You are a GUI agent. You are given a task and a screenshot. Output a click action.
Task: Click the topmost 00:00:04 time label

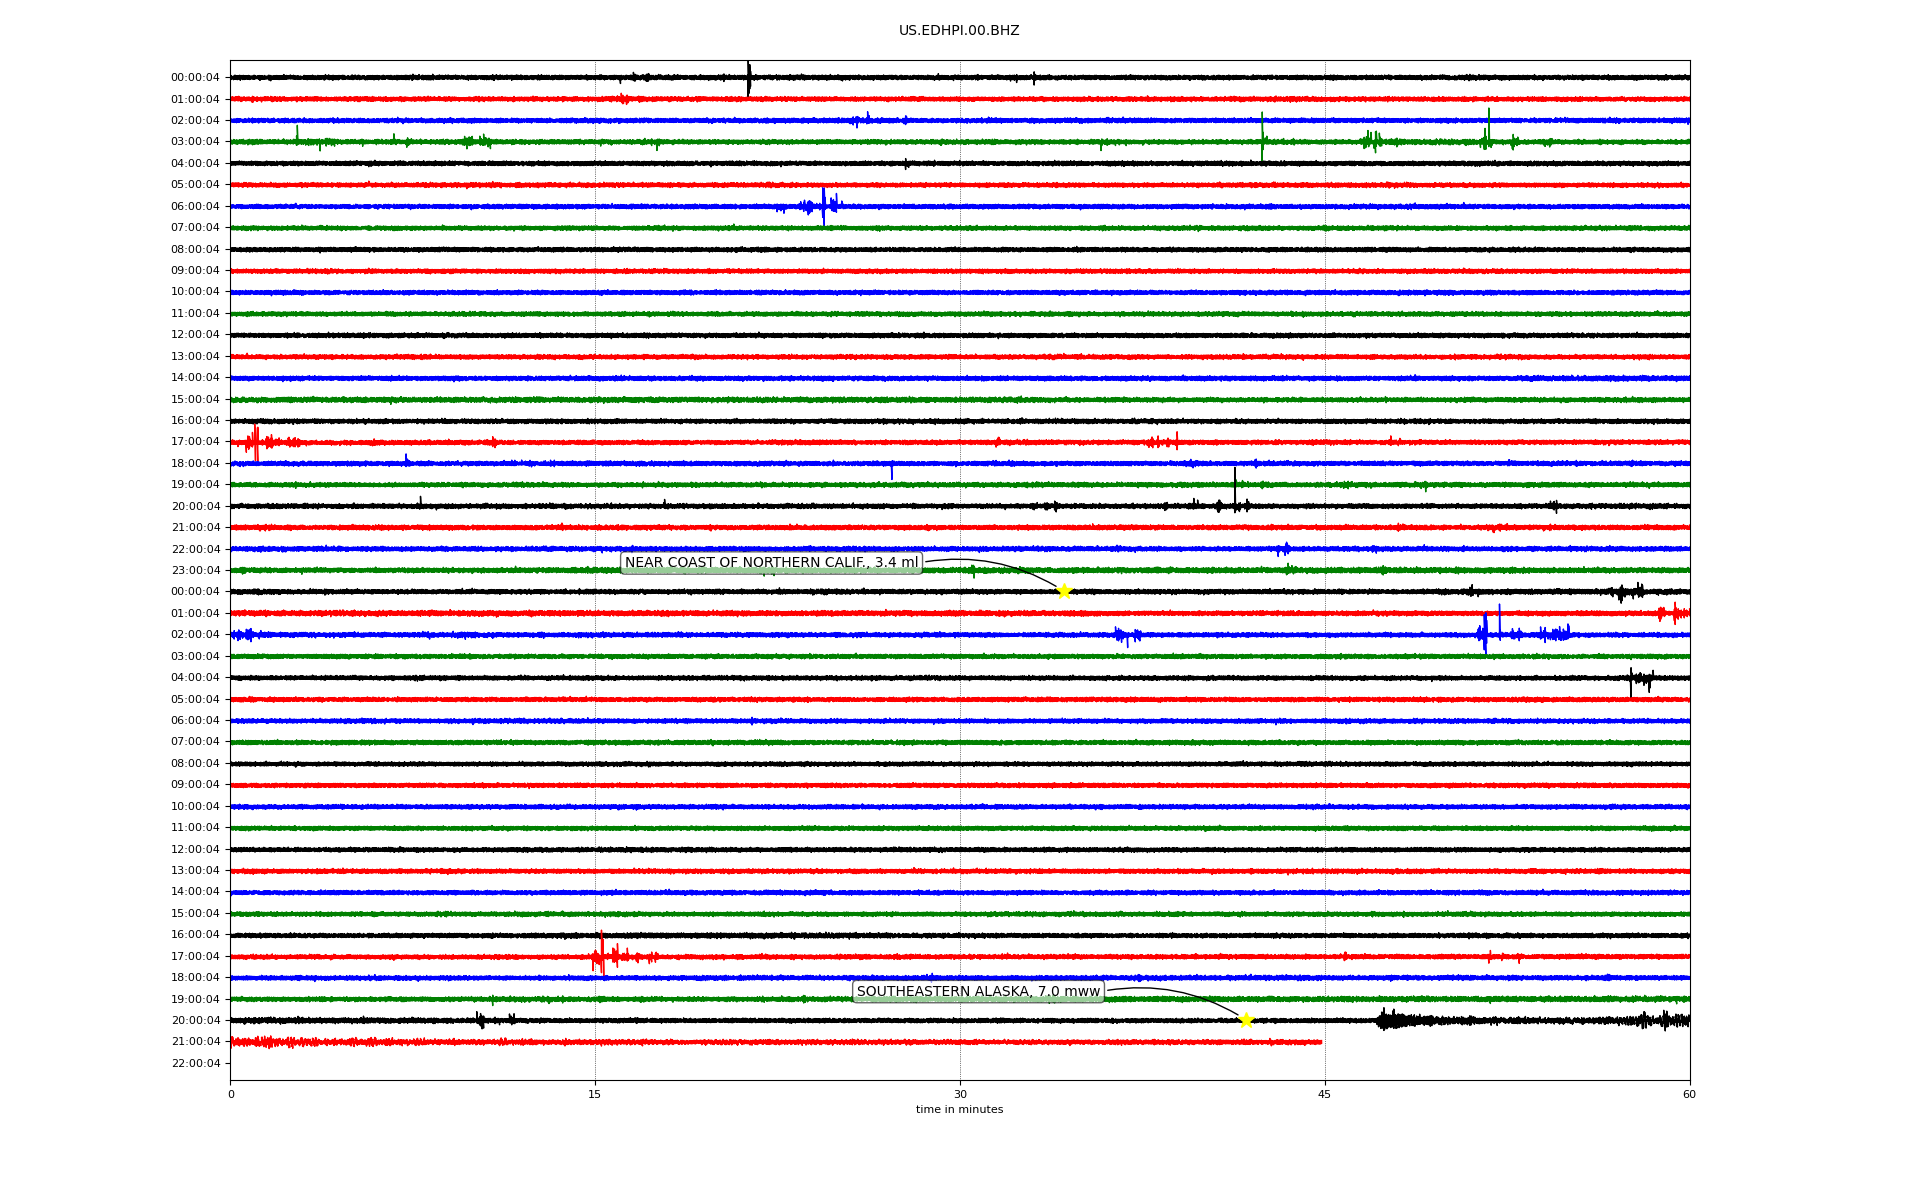pos(195,78)
